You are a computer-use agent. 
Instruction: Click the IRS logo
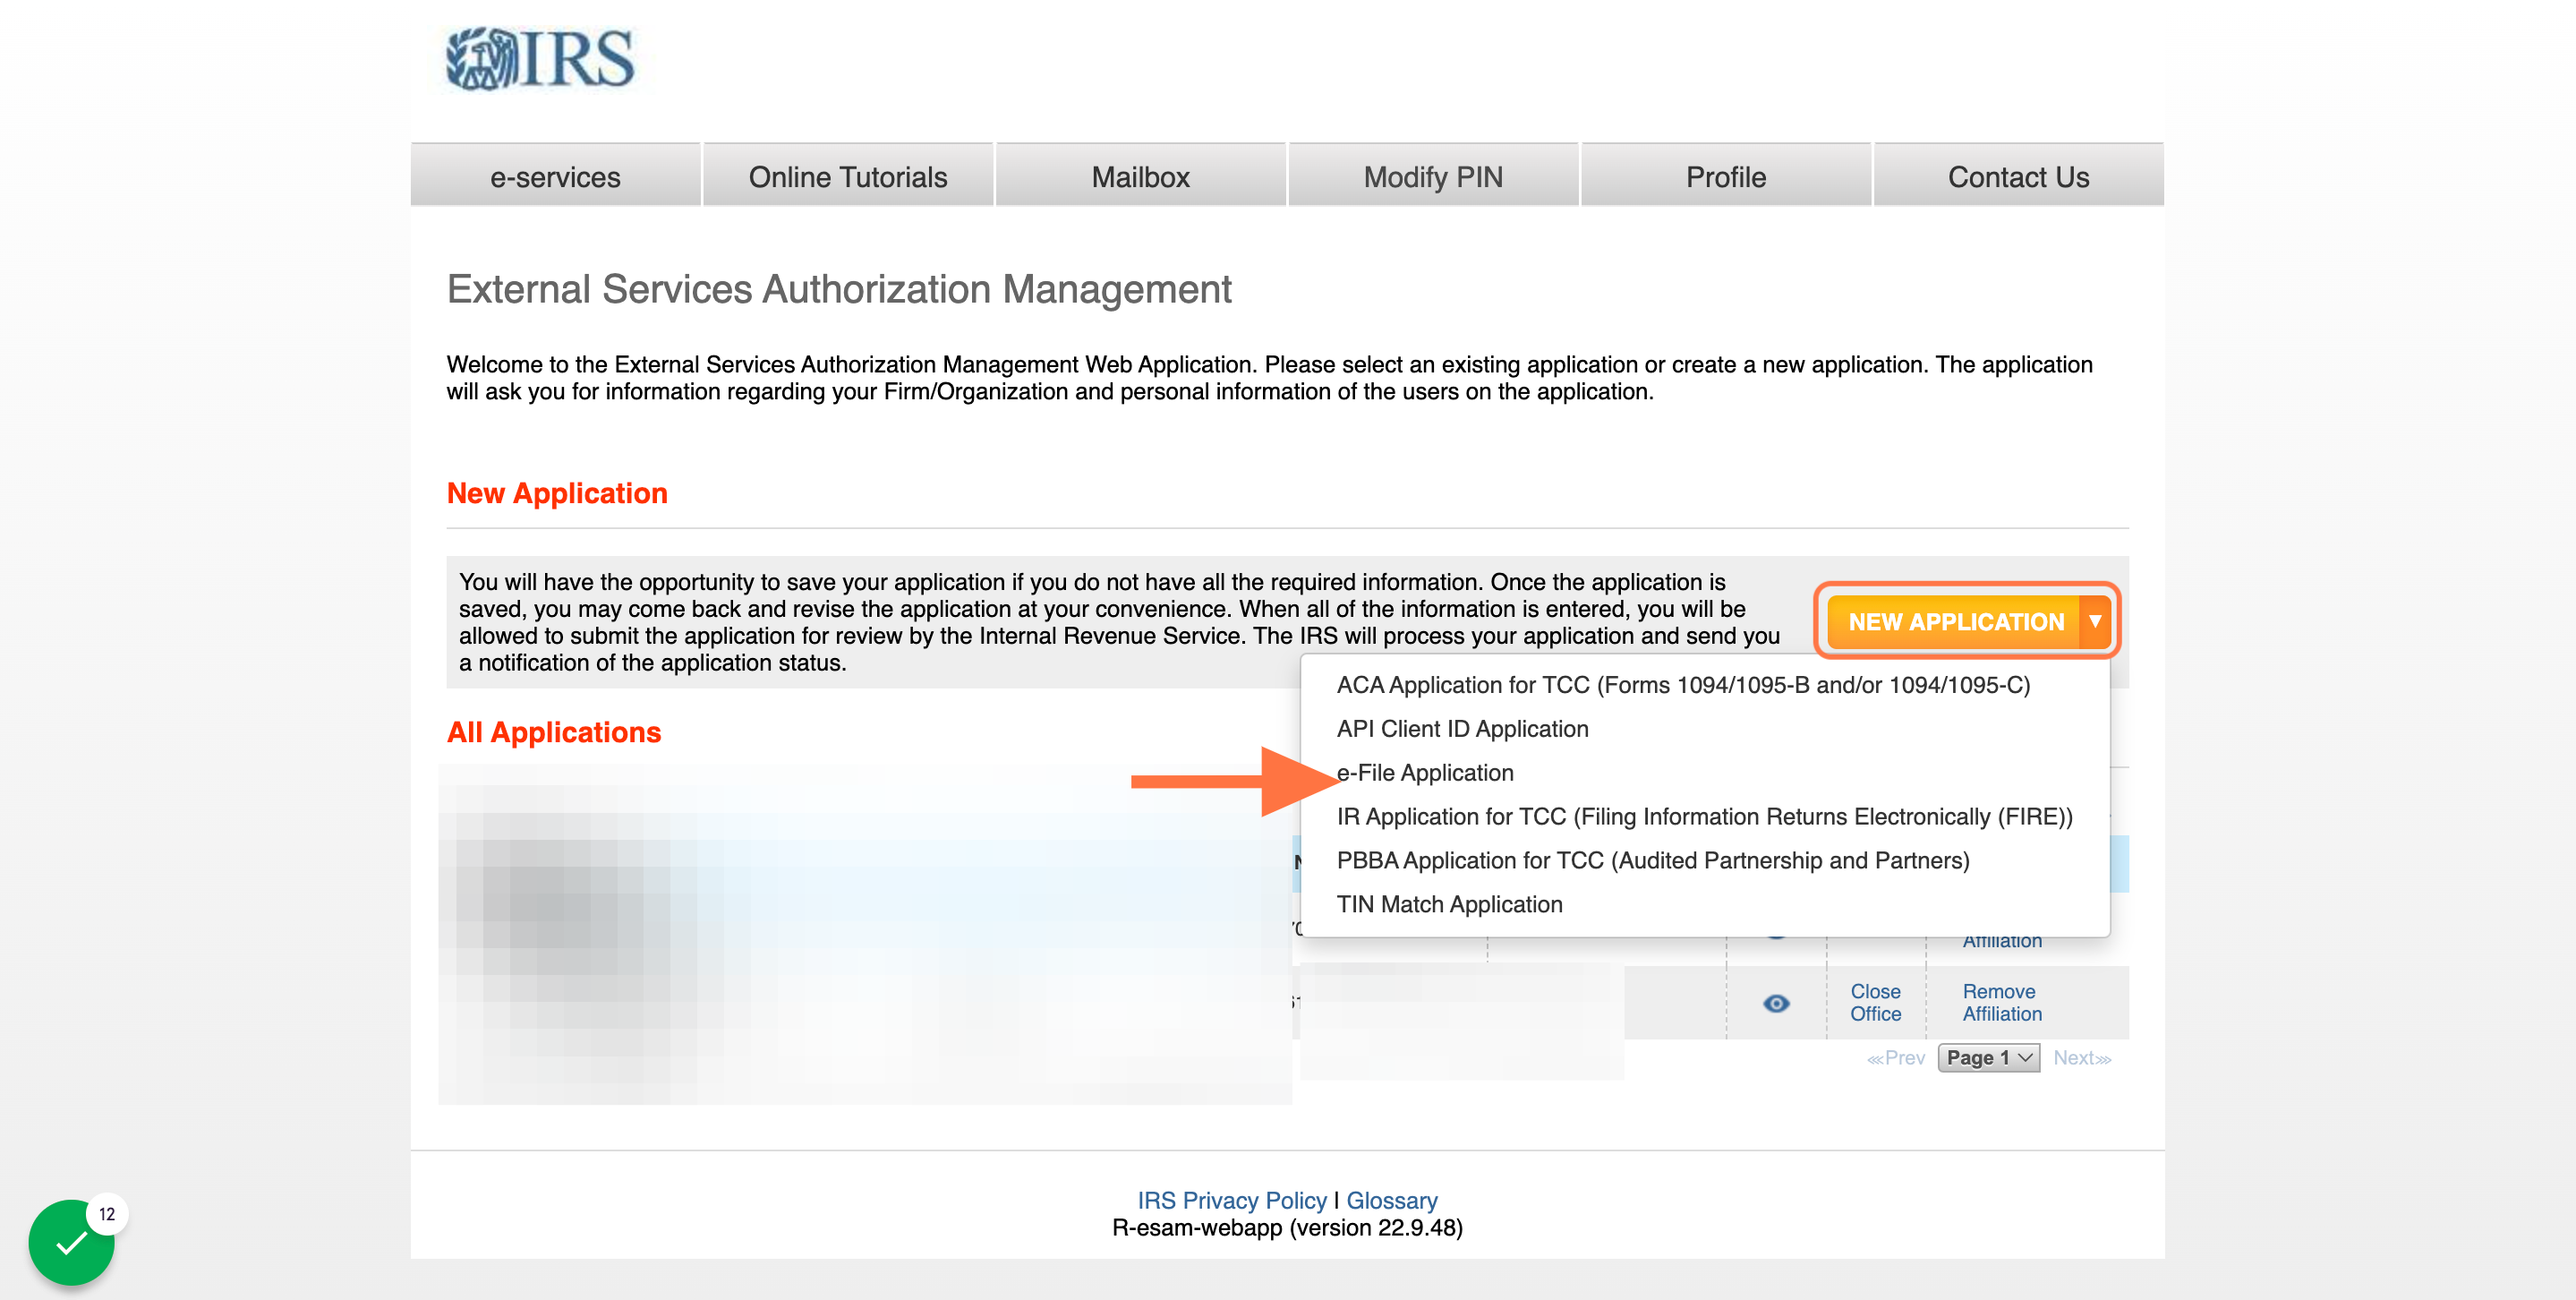click(540, 59)
